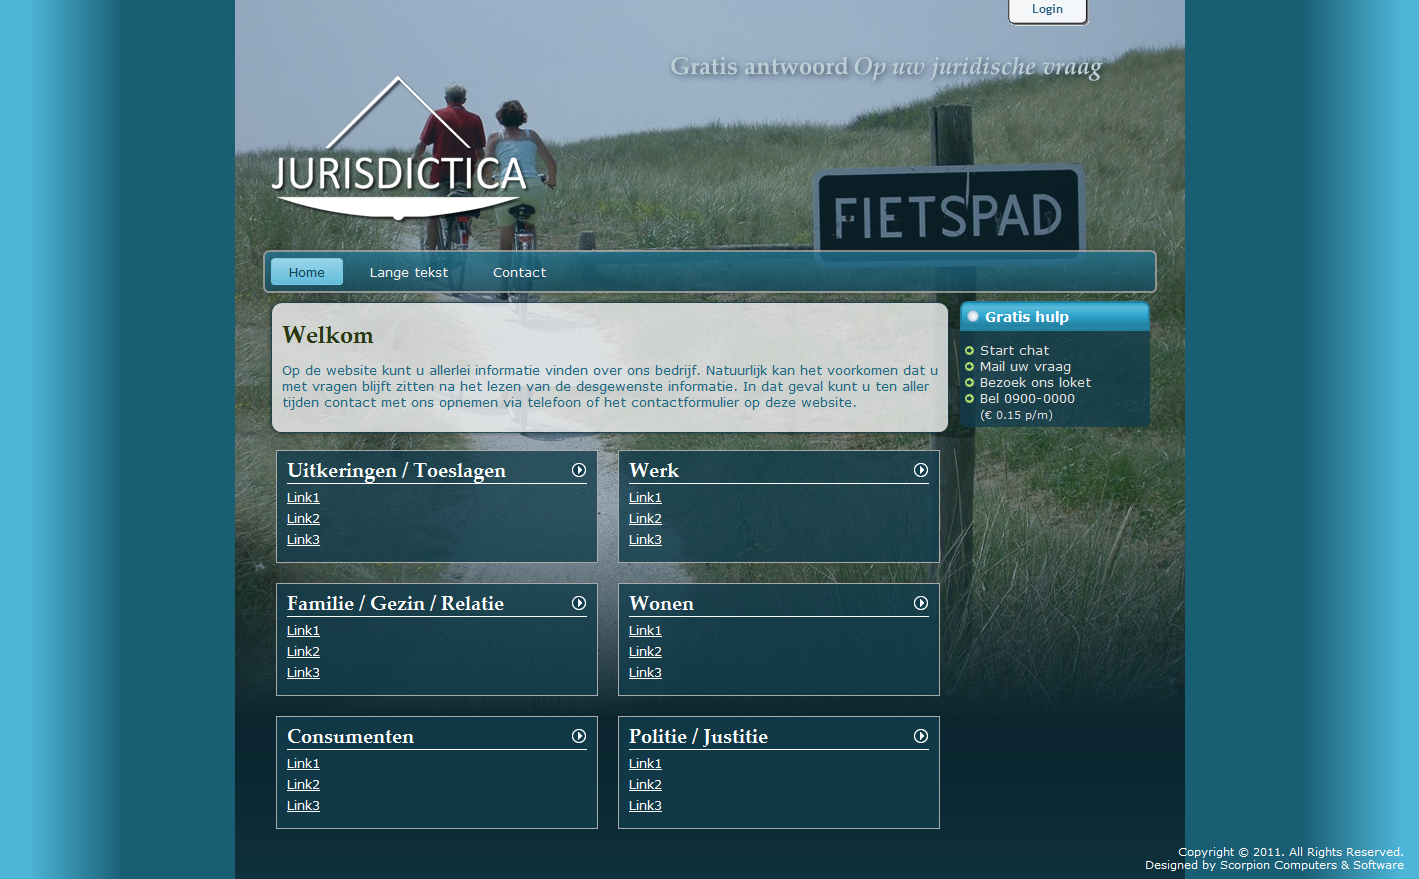Select Start chat in Gratis hulp
The width and height of the screenshot is (1419, 879).
[x=1014, y=351]
